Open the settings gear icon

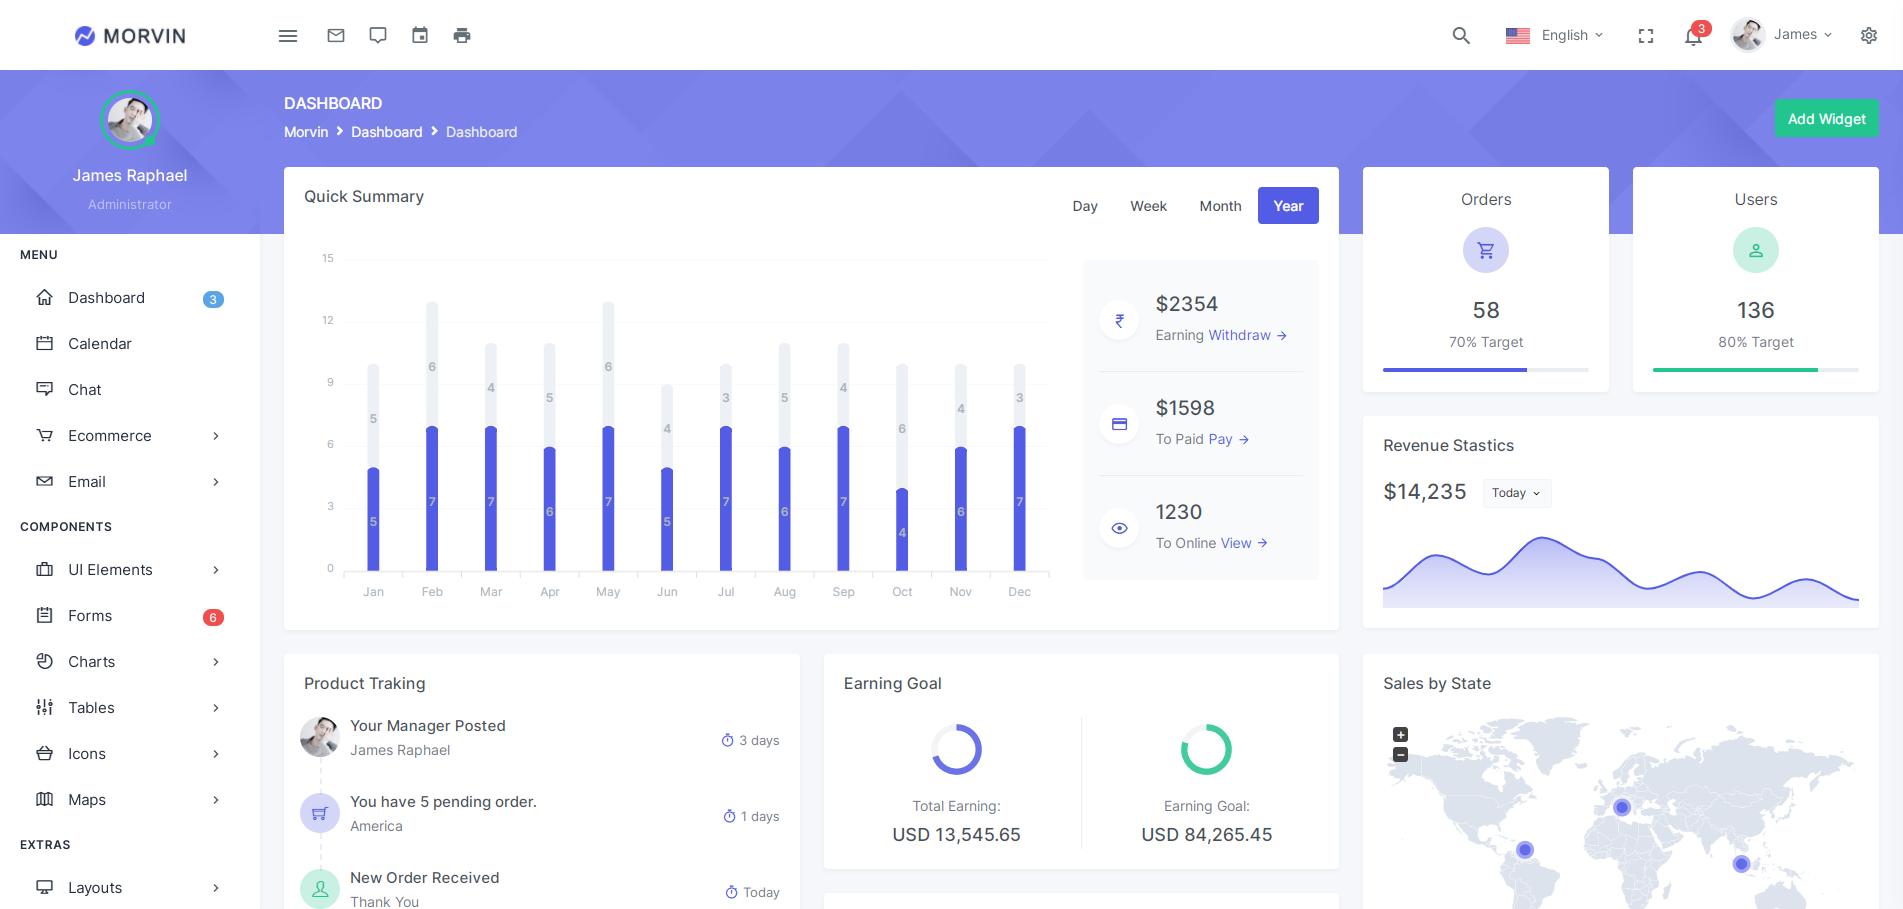point(1869,36)
